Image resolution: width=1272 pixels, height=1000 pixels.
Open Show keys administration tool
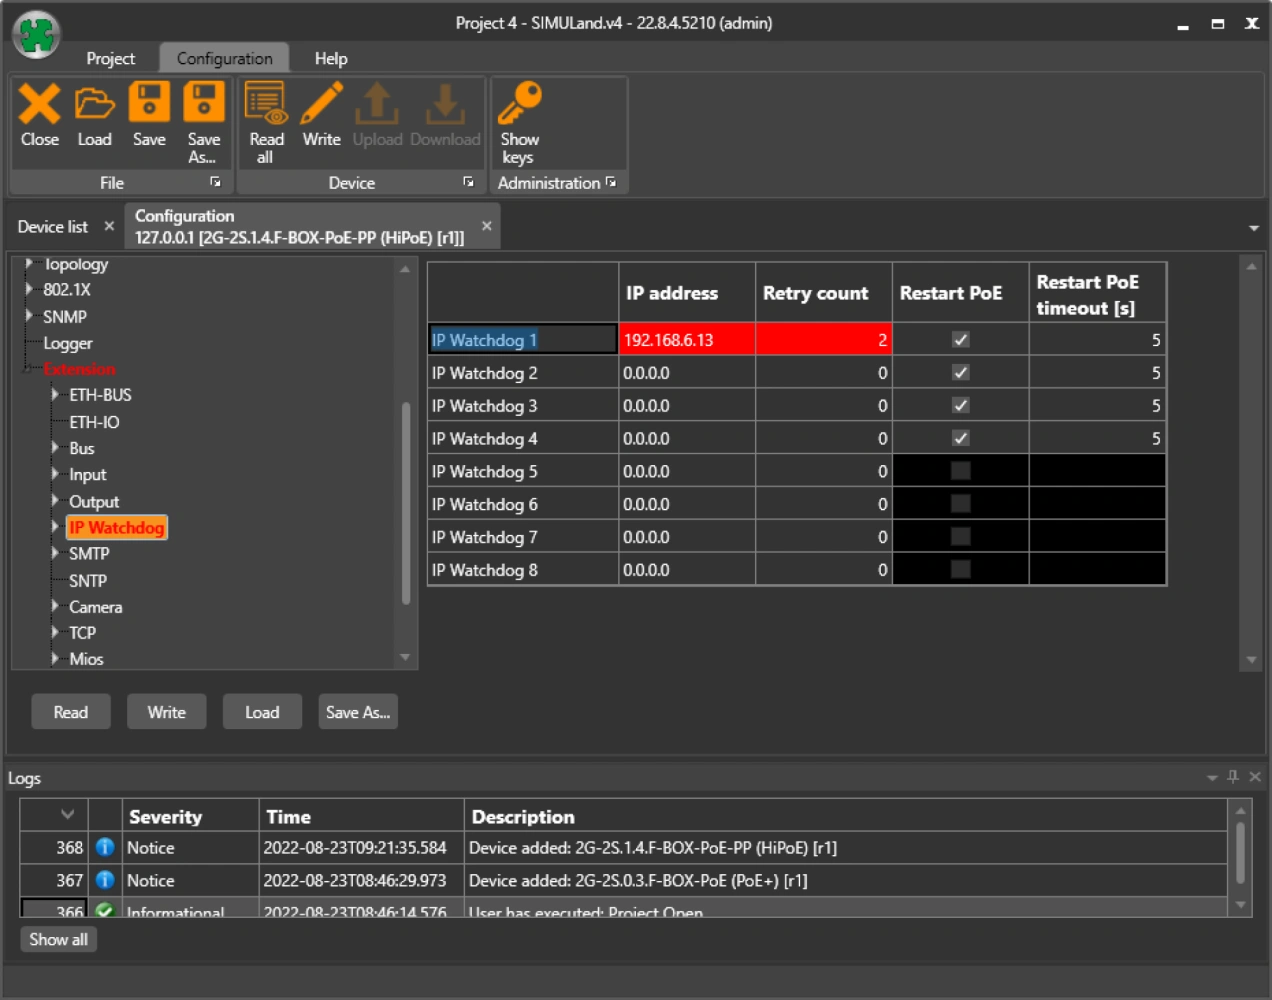pos(519,105)
